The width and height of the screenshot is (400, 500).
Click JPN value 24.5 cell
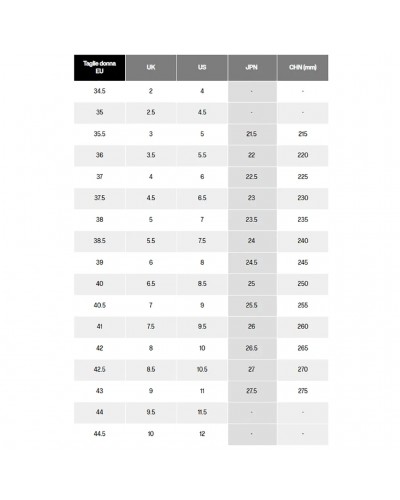[x=252, y=263]
